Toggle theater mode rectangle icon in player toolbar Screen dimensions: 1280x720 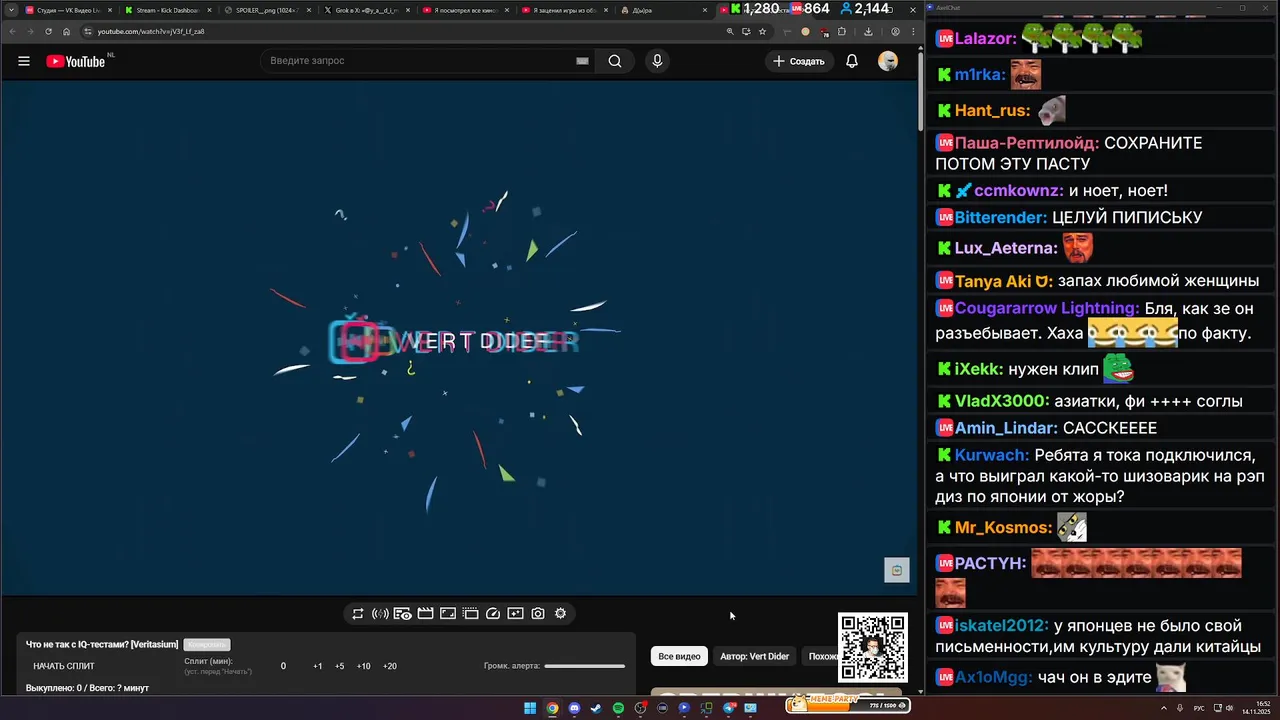point(448,614)
